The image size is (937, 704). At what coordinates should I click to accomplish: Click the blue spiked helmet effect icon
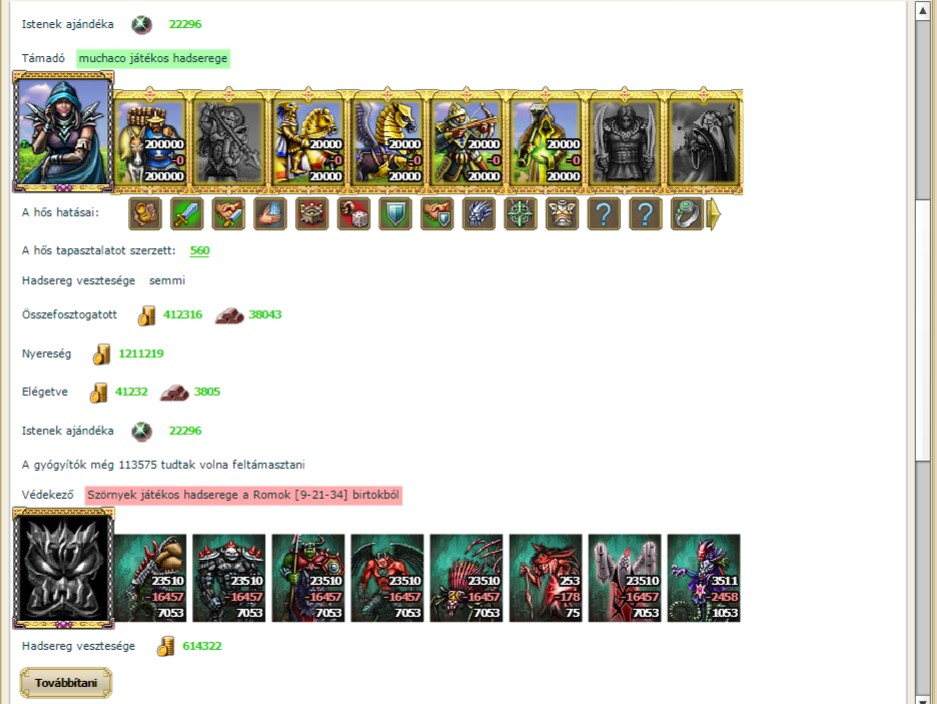click(479, 214)
